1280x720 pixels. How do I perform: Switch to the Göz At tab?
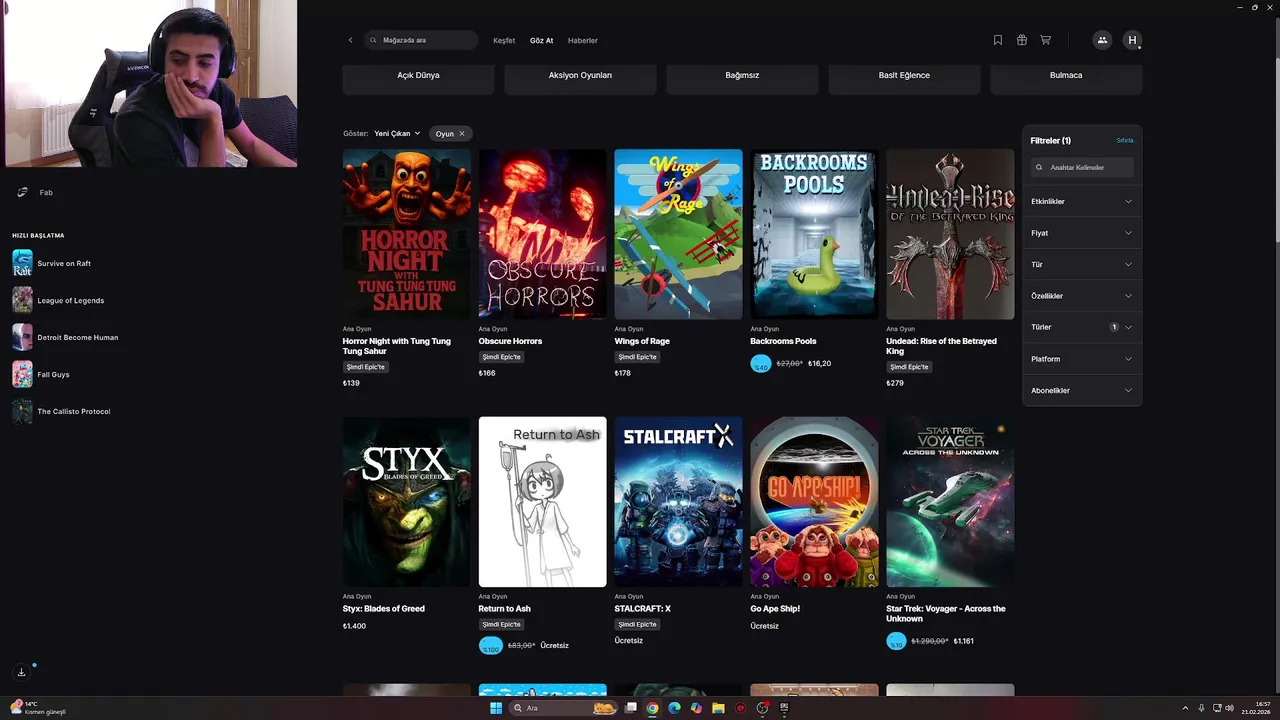coord(541,41)
